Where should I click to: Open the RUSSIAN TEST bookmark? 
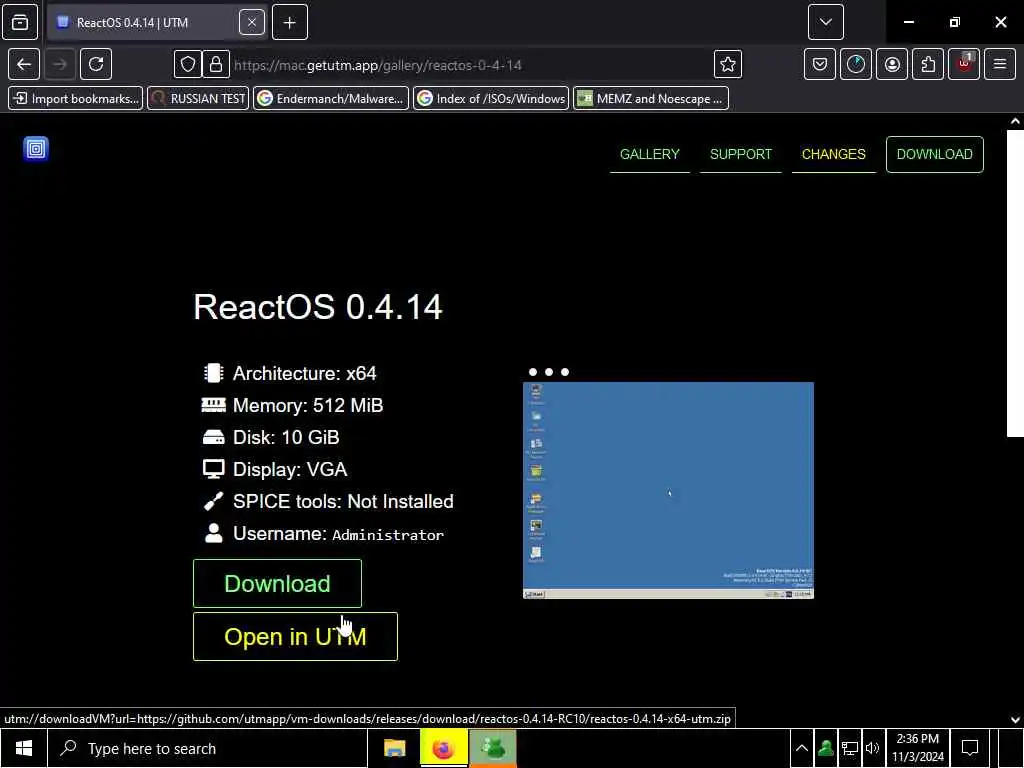coord(198,99)
